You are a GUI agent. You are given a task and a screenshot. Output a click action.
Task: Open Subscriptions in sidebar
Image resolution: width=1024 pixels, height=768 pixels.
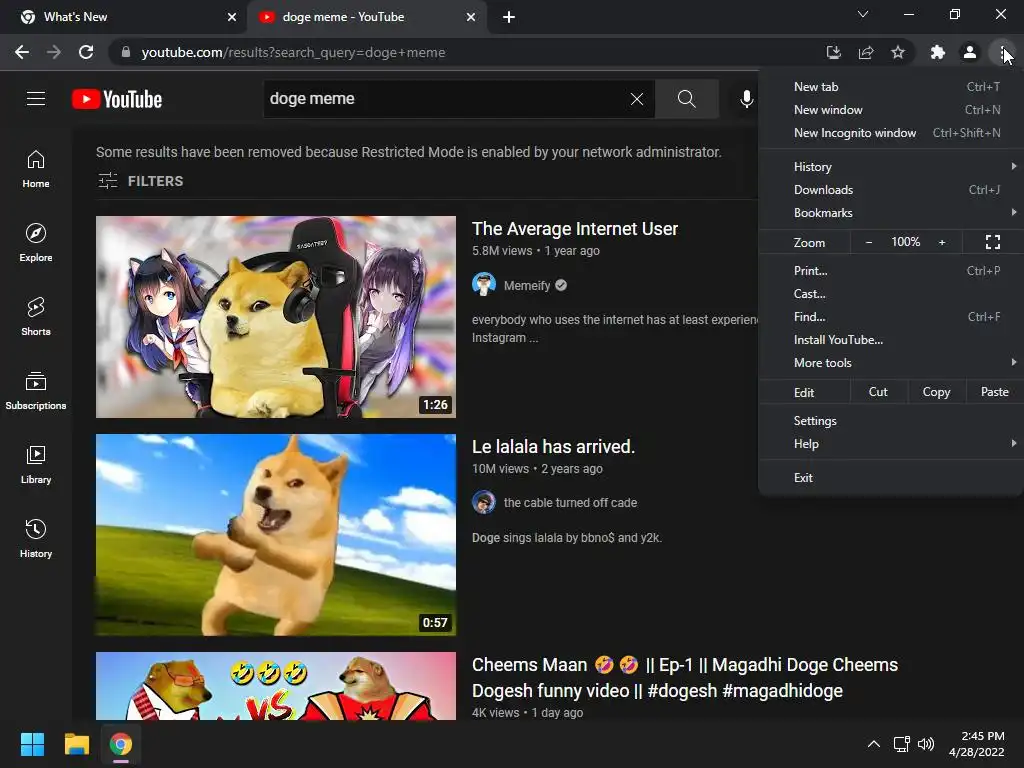pyautogui.click(x=36, y=390)
